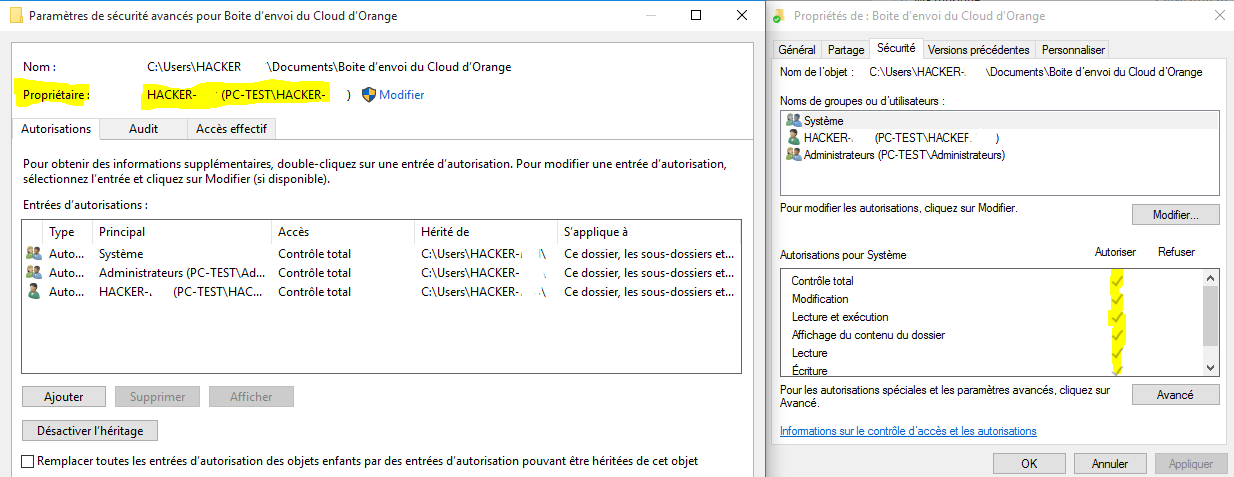The image size is (1234, 477).
Task: Open the Général tab in Properties
Action: [797, 49]
